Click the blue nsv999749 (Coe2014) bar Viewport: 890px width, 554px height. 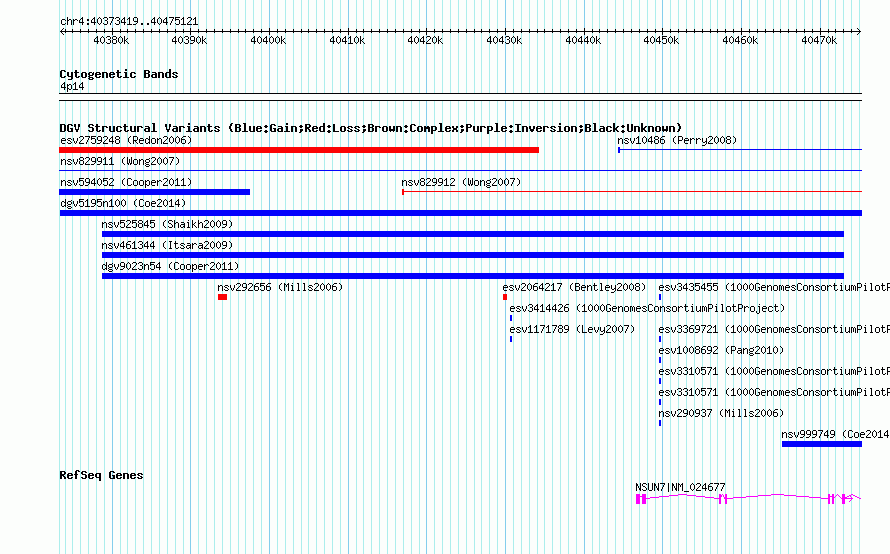click(822, 444)
